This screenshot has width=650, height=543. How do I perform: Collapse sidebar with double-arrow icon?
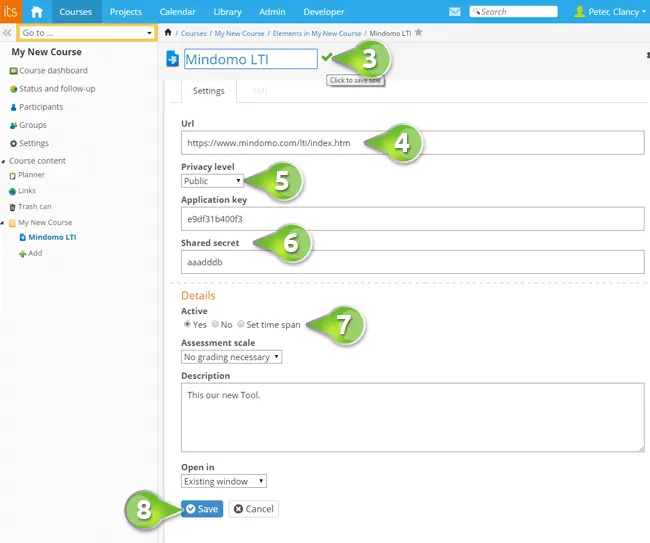(x=7, y=33)
